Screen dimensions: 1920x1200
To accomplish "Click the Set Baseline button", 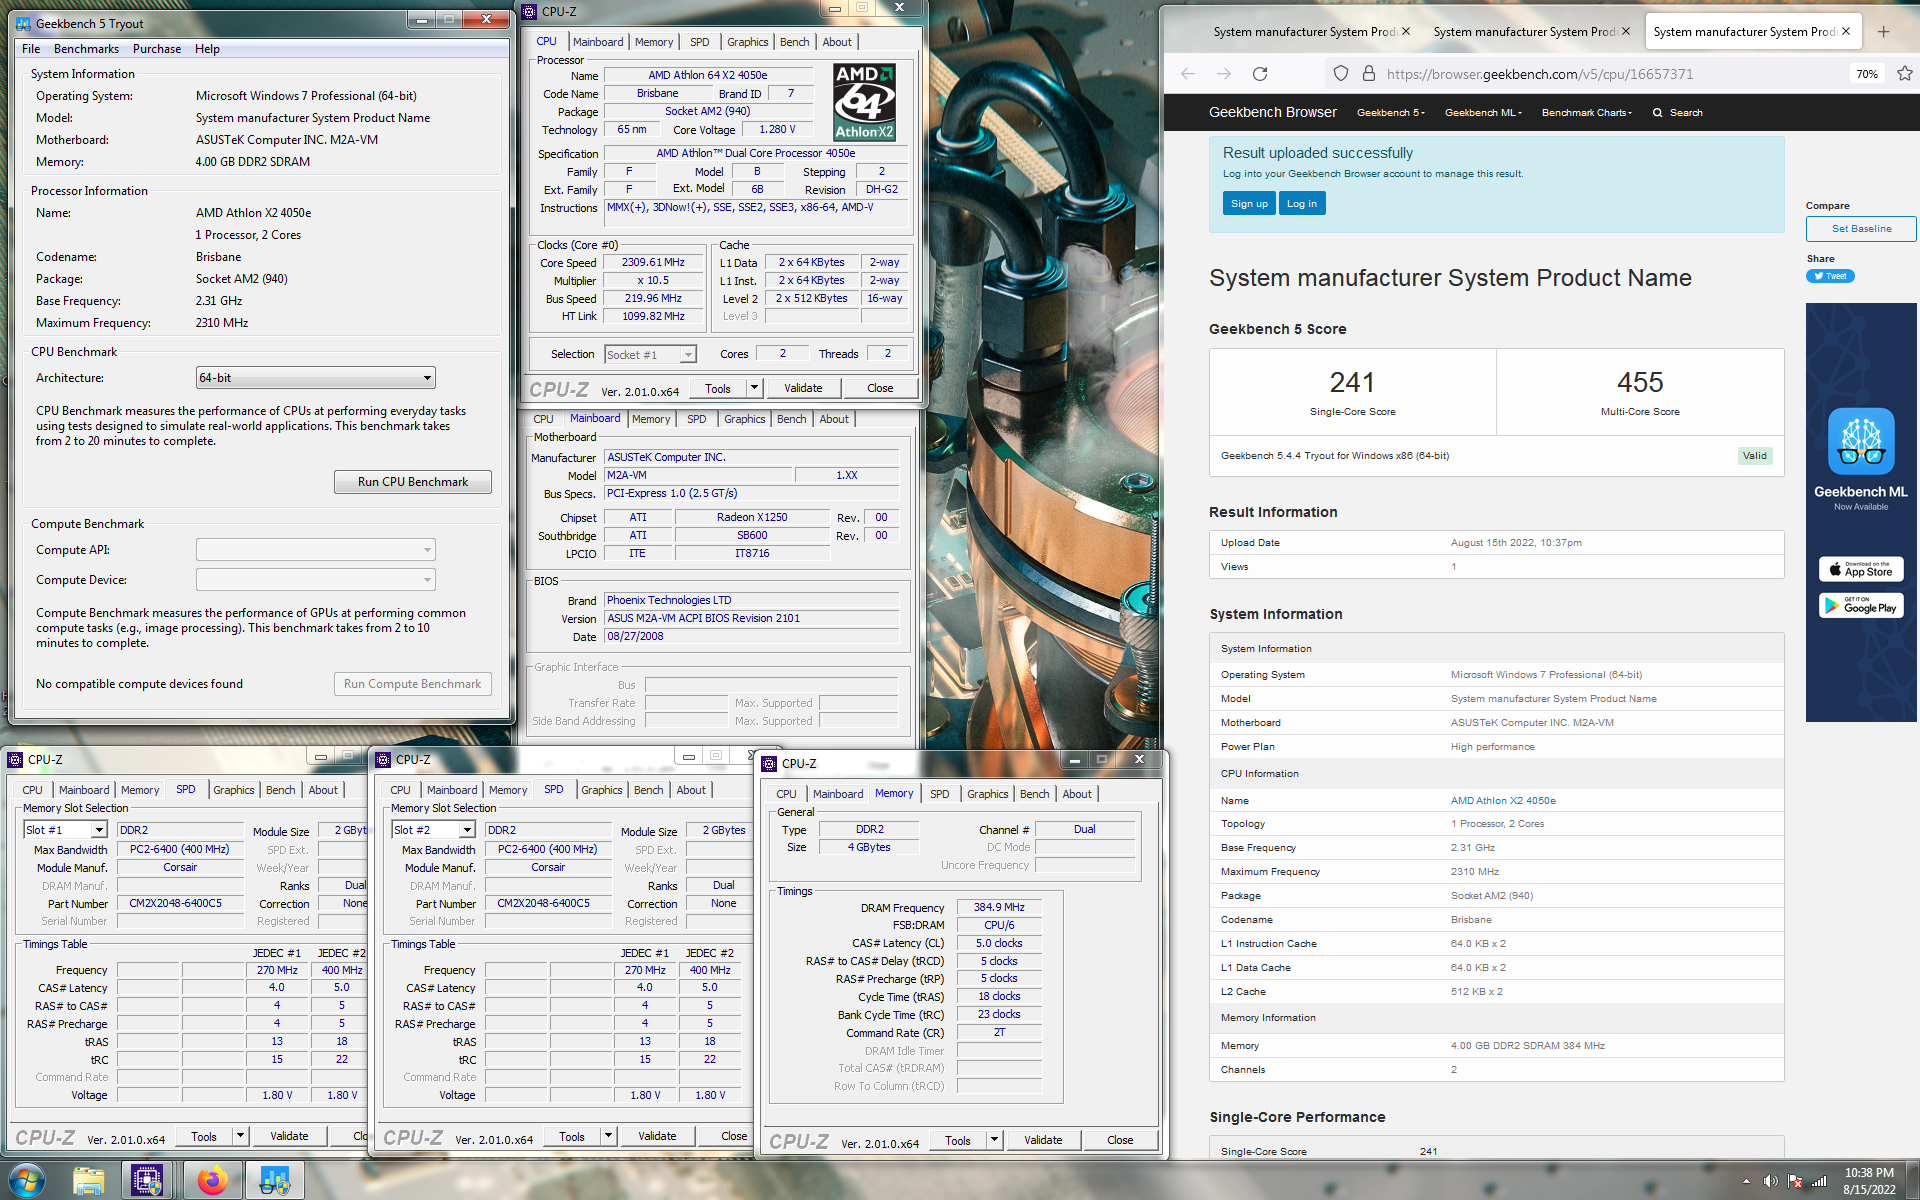I will pos(1861,229).
